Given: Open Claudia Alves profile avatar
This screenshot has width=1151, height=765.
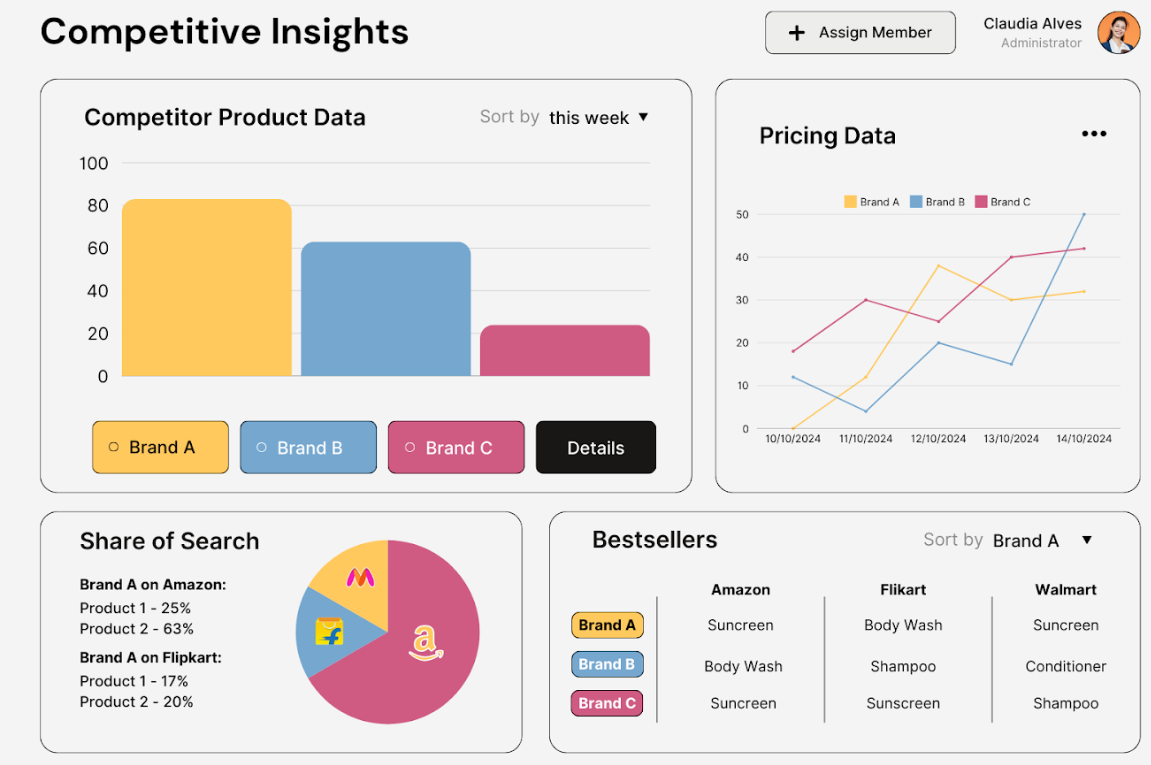Looking at the screenshot, I should click(1119, 33).
